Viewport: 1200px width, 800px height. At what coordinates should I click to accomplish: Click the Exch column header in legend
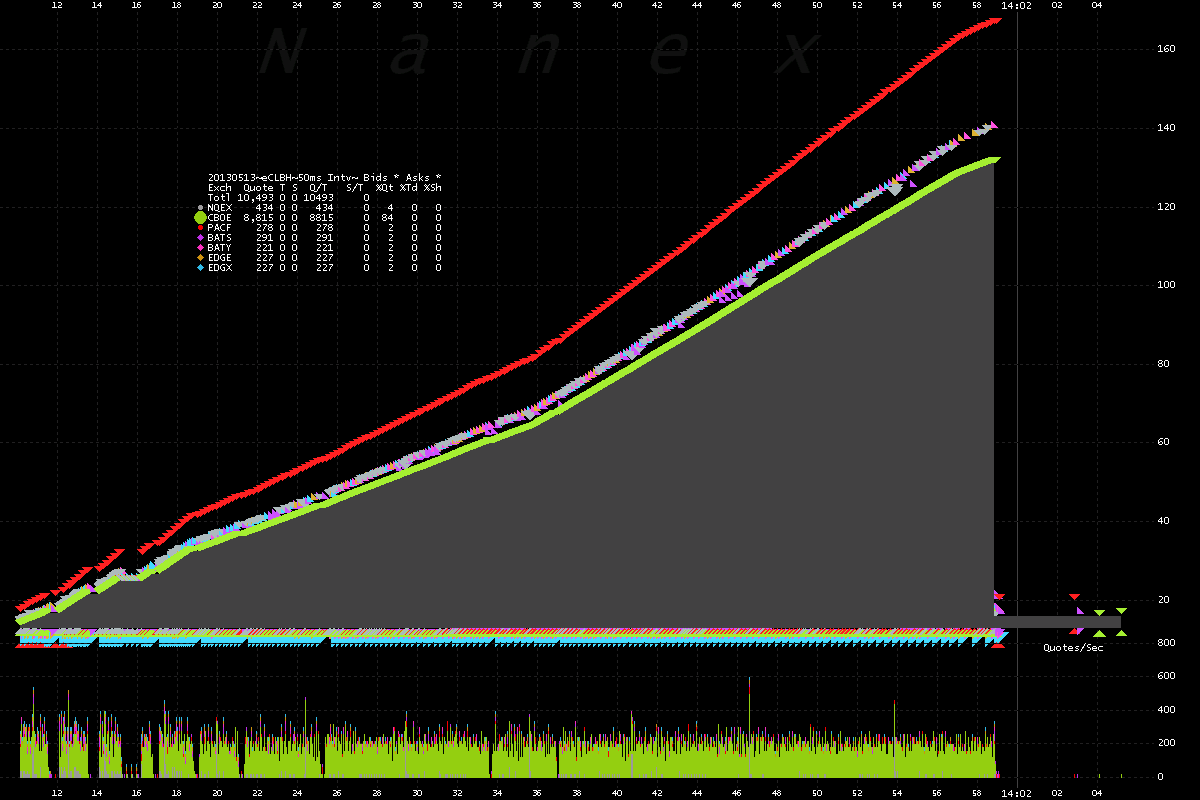pos(219,187)
